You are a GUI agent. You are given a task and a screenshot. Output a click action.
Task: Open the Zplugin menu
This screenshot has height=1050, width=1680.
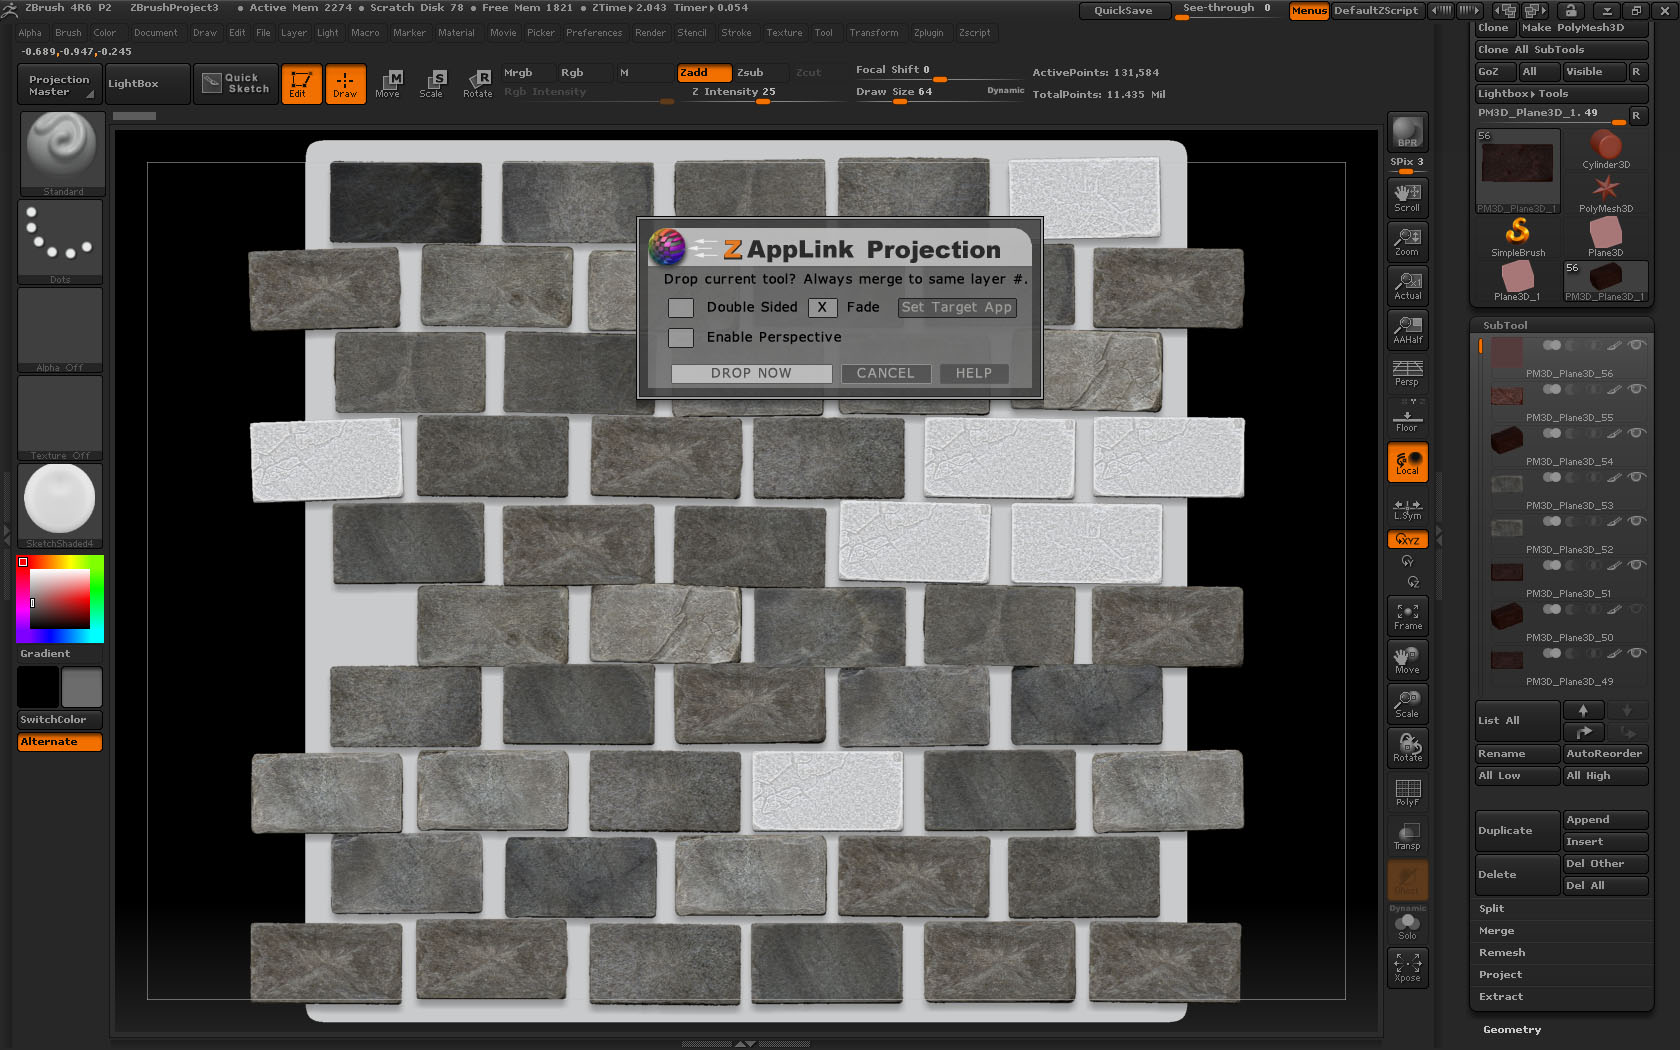tap(929, 32)
